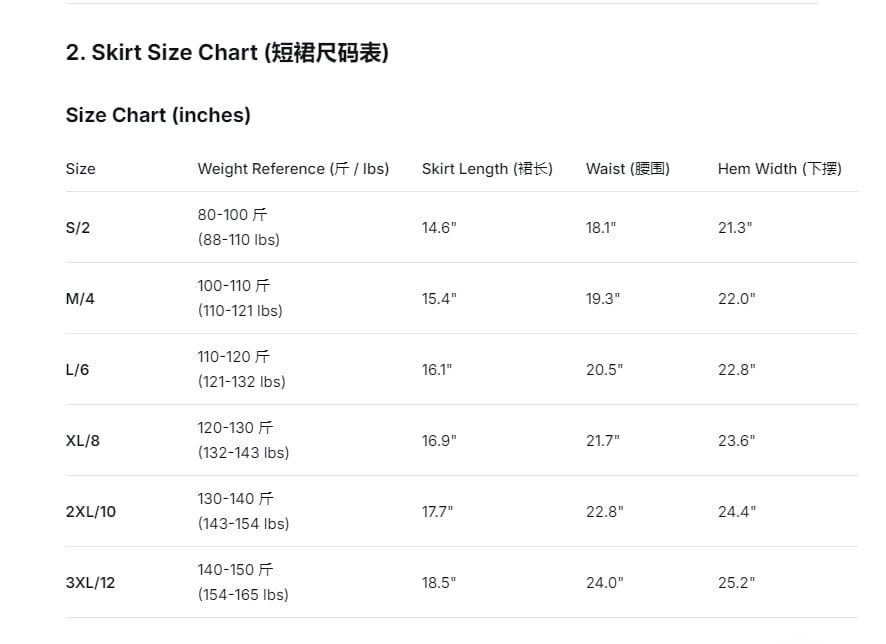Click the Skirt Size Chart heading
This screenshot has width=886, height=644.
pyautogui.click(x=227, y=53)
